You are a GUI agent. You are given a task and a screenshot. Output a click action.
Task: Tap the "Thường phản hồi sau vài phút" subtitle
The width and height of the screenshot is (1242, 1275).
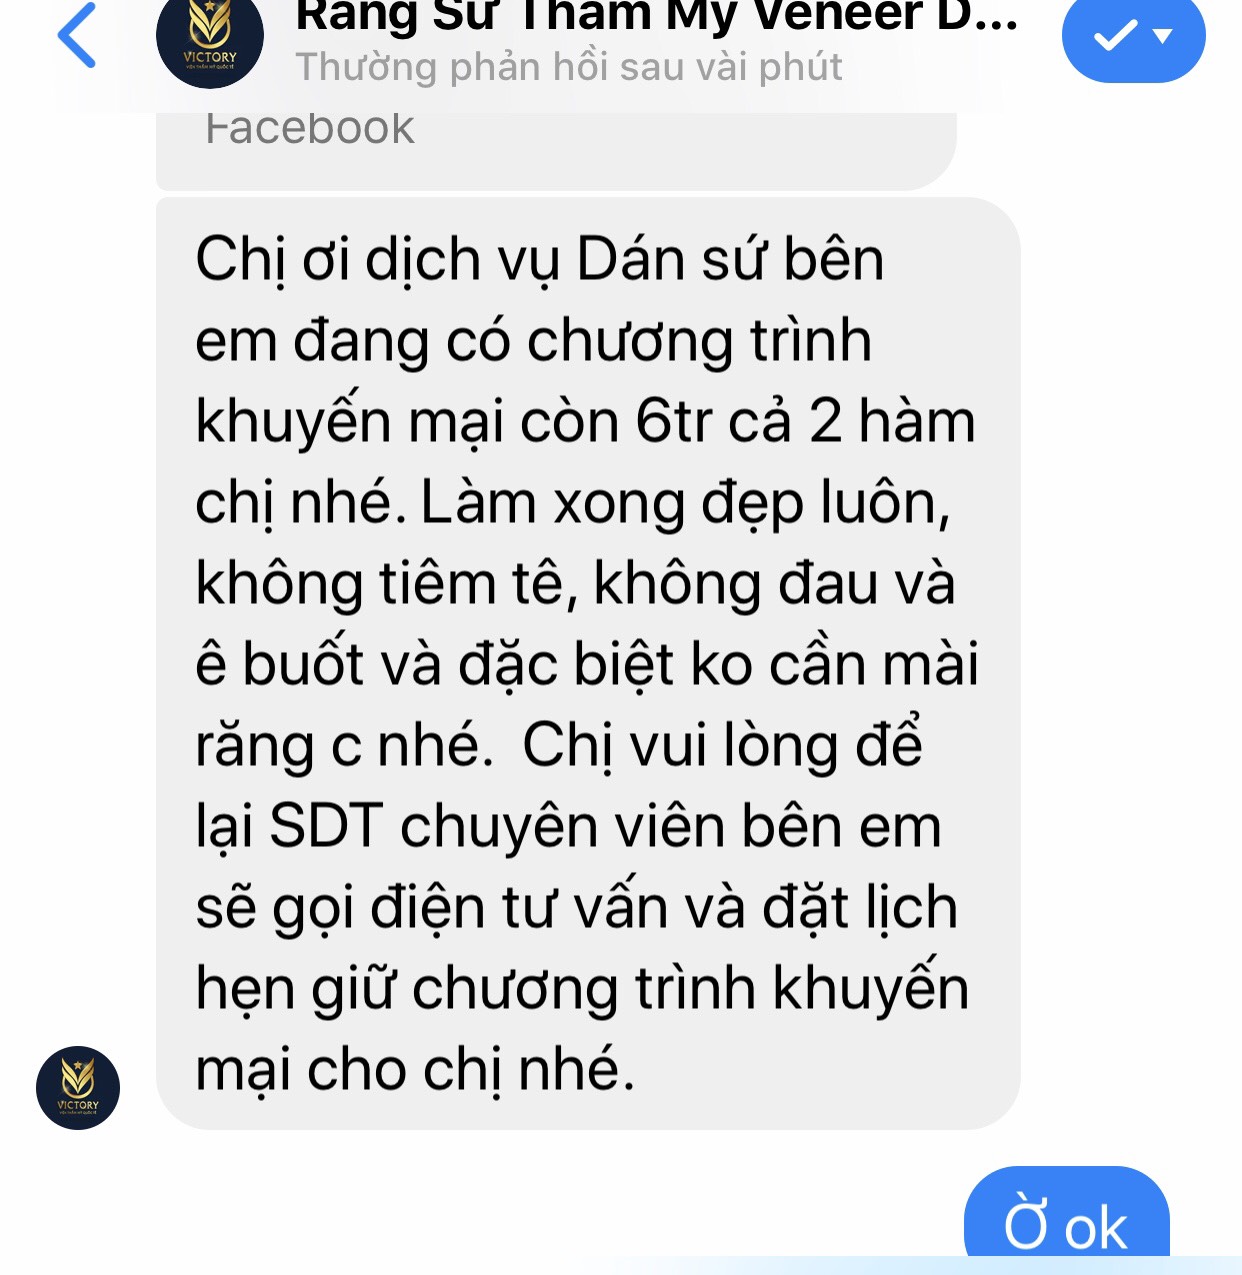(x=569, y=67)
